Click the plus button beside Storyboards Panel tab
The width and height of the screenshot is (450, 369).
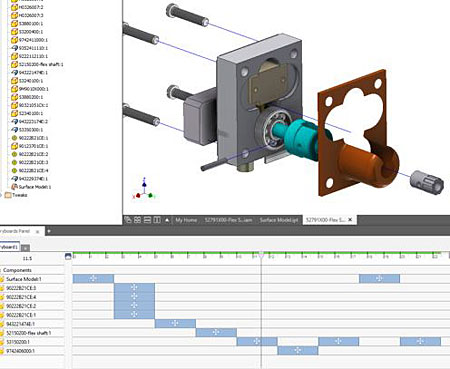tap(49, 231)
